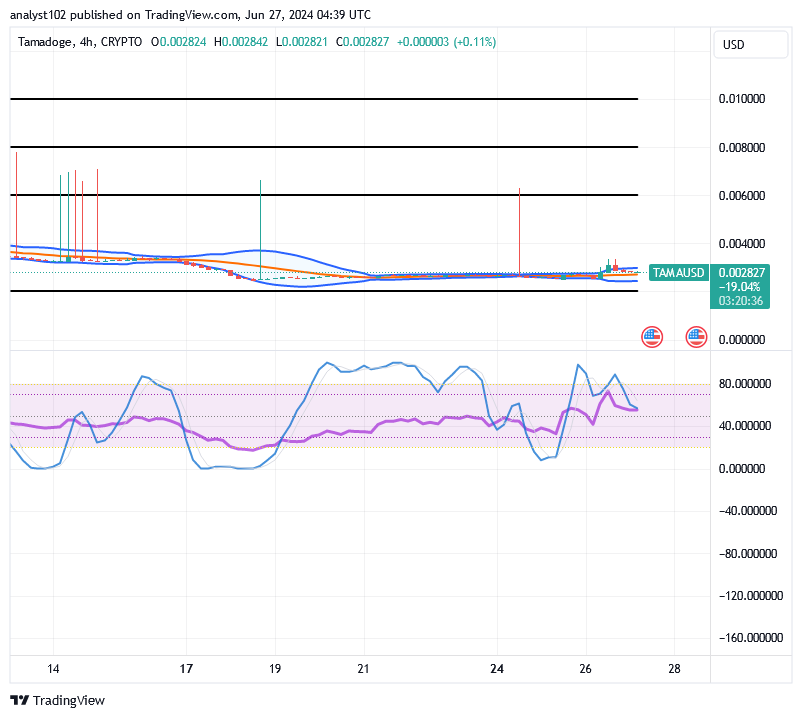Click the 0.006000 price axis label

pyautogui.click(x=742, y=195)
